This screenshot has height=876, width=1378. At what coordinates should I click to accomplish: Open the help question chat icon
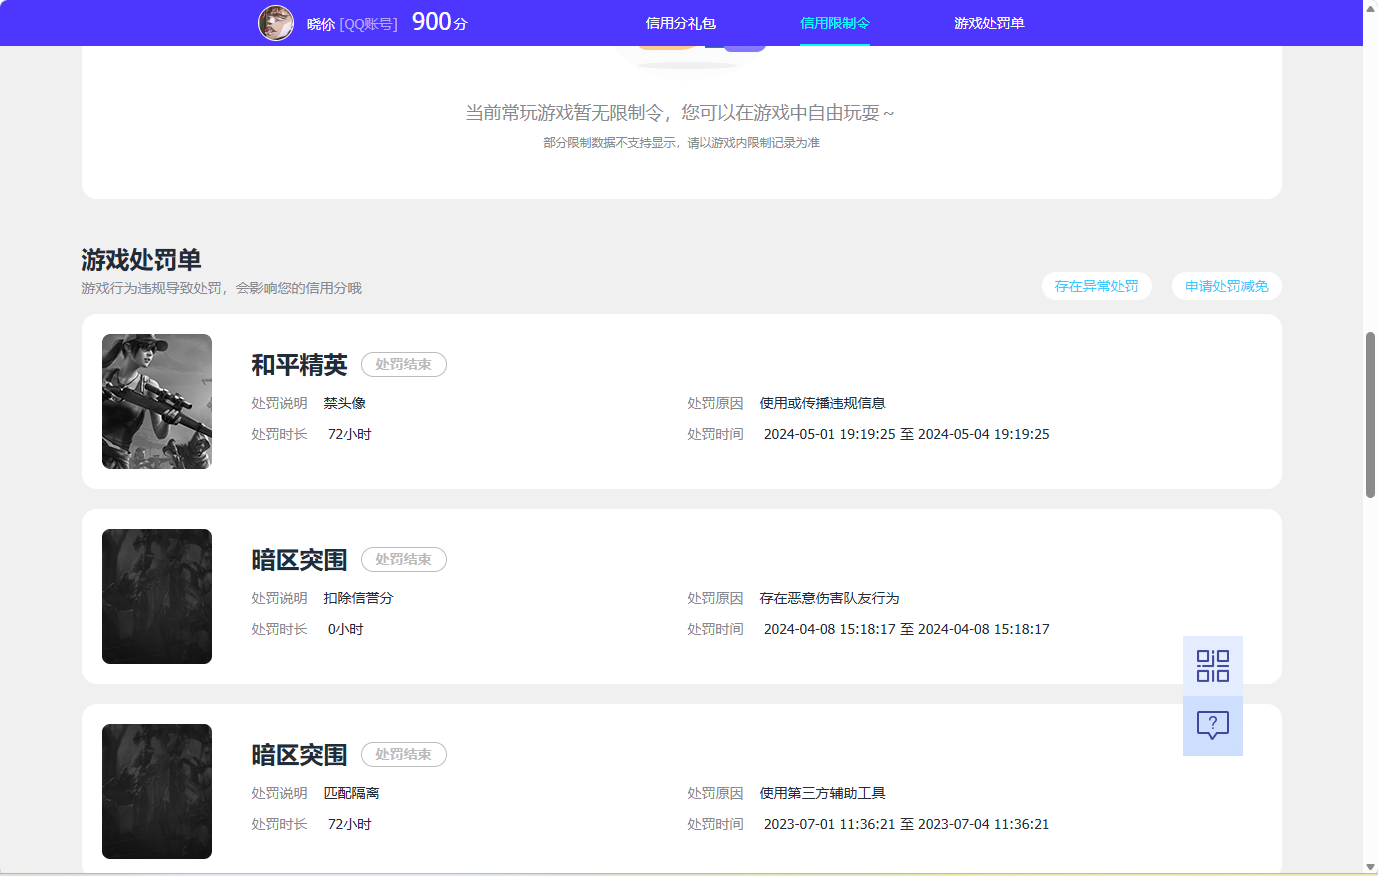[x=1212, y=726]
